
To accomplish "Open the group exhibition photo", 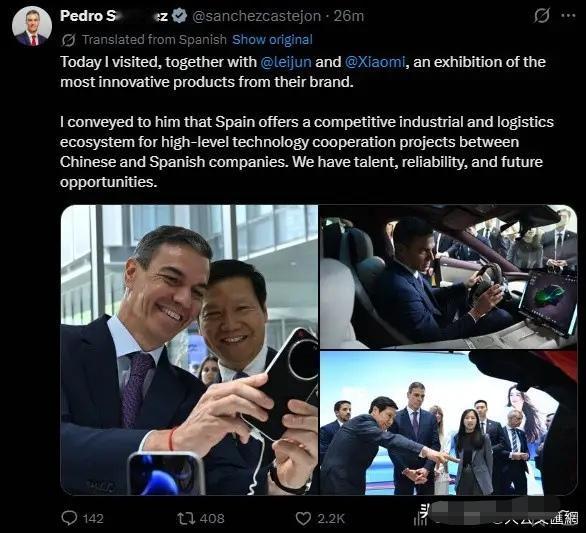I will pyautogui.click(x=448, y=423).
